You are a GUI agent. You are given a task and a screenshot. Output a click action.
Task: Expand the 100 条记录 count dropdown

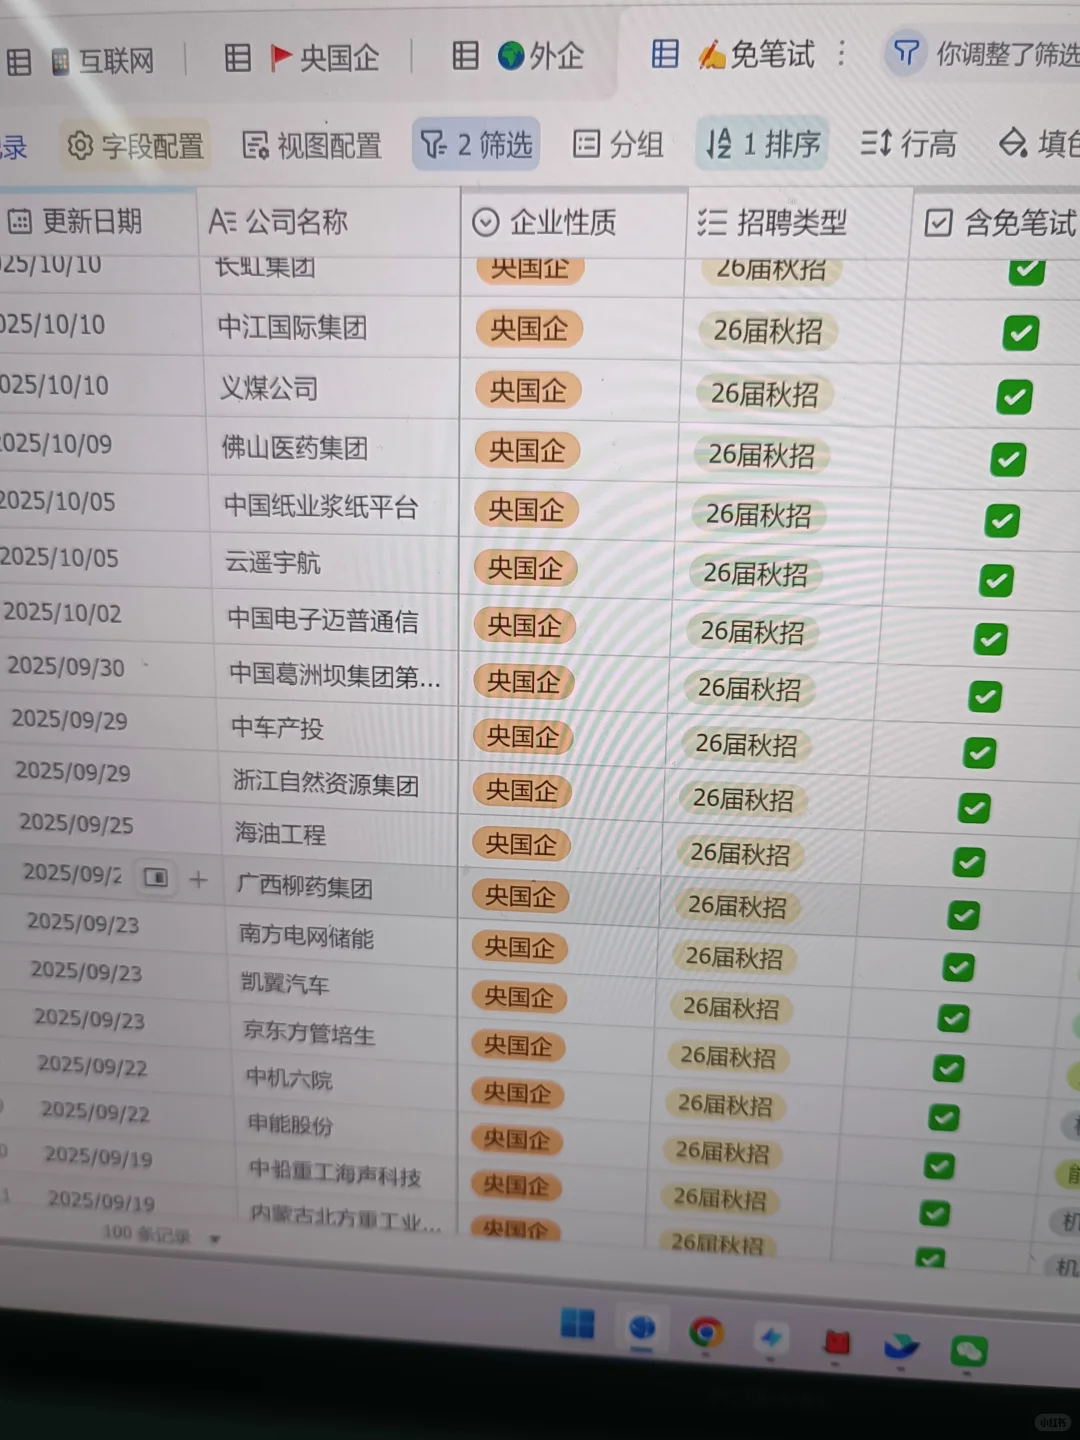tap(214, 1239)
